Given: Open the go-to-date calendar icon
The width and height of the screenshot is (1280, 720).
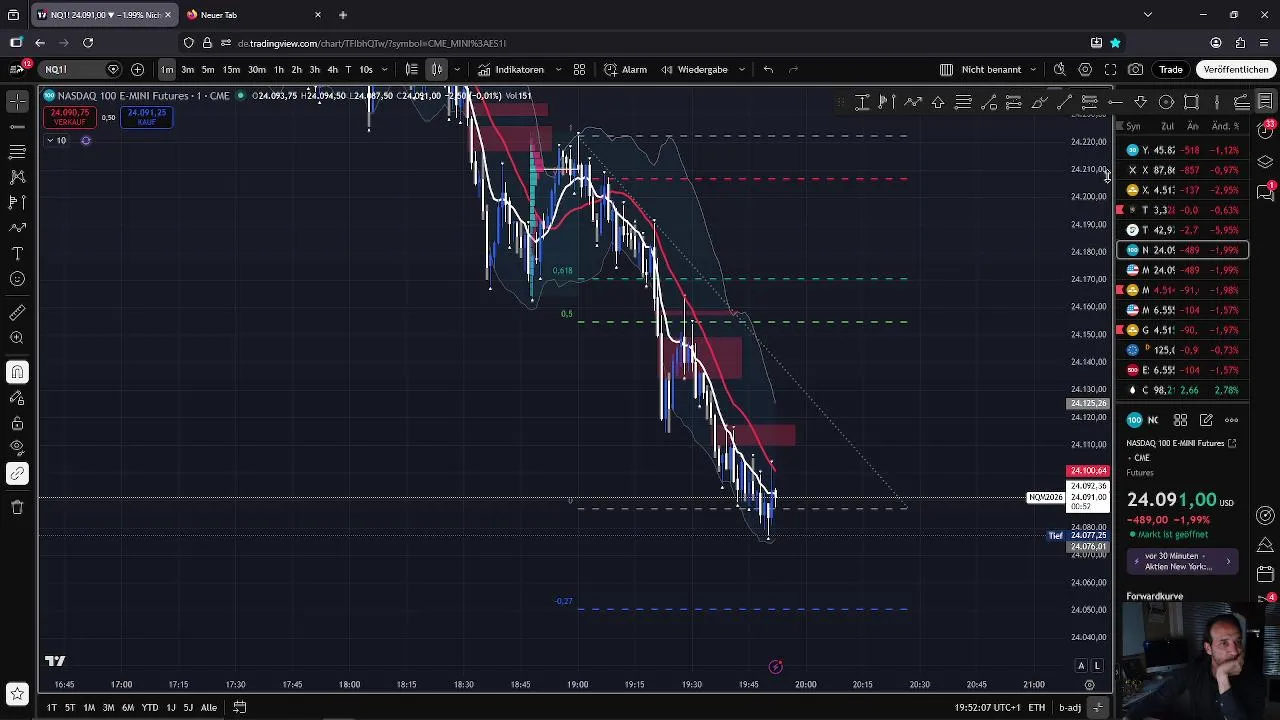Looking at the screenshot, I should [x=240, y=707].
